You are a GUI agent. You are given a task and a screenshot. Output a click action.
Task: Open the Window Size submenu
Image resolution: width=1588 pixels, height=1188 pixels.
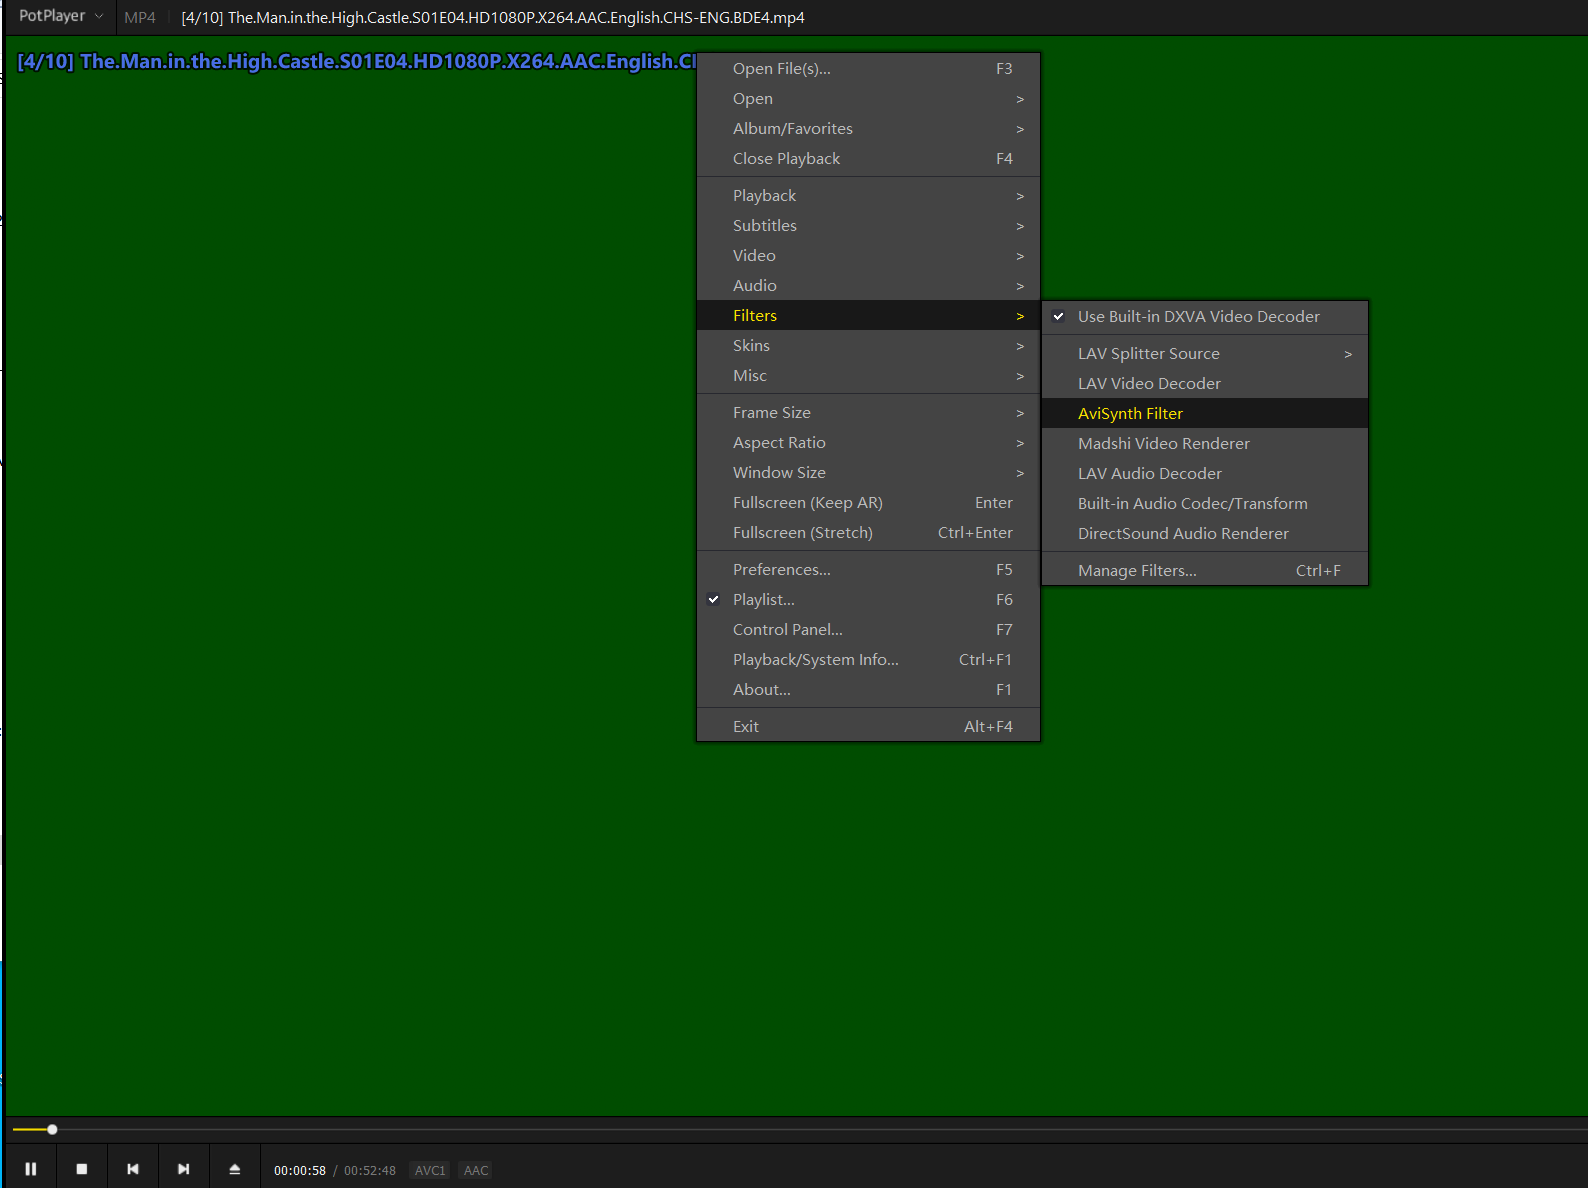coord(868,473)
